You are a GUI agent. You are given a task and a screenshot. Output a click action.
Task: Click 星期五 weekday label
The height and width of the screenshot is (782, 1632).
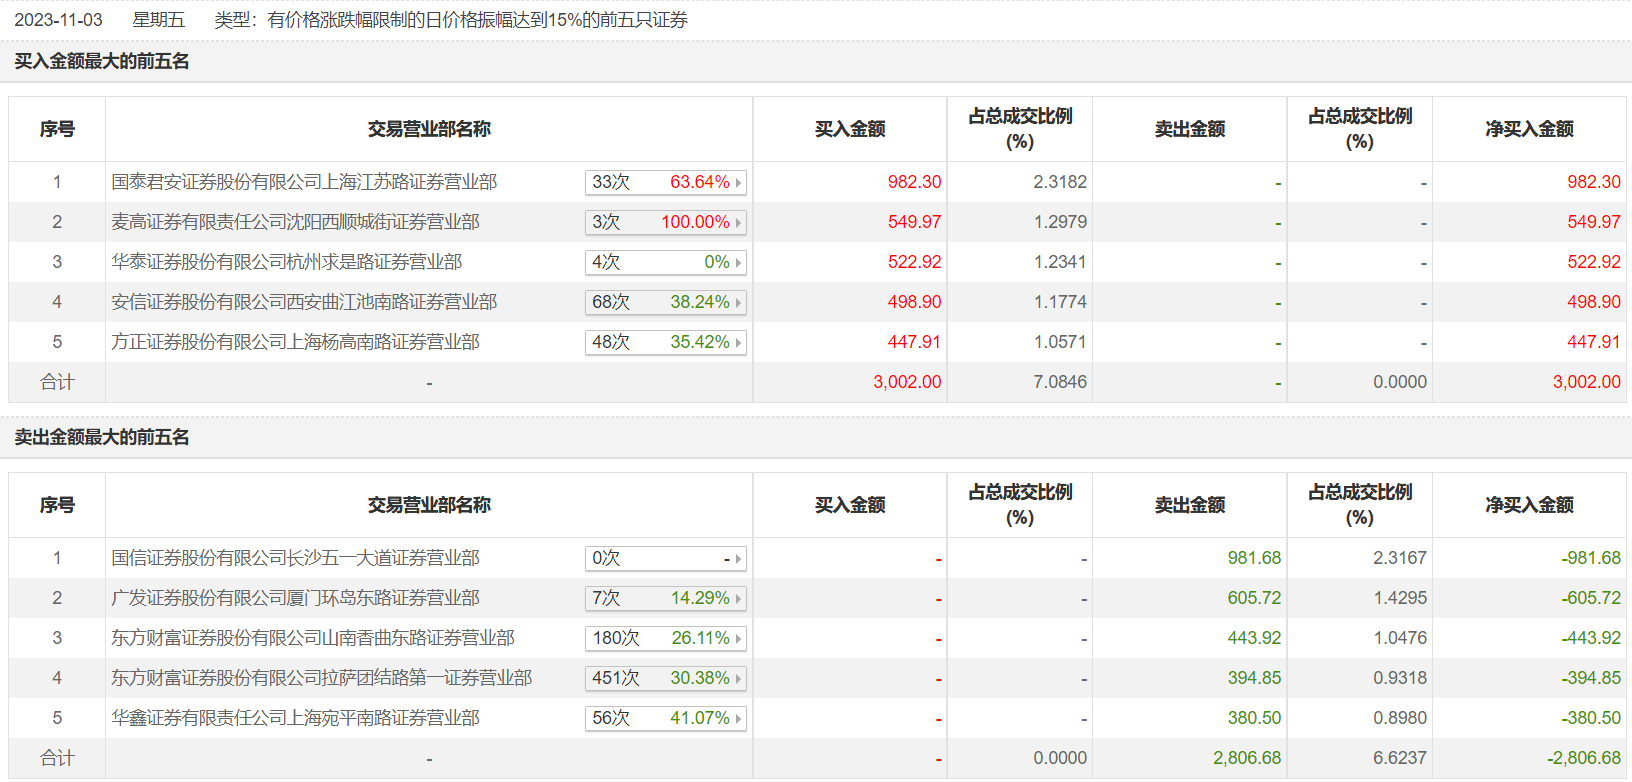(x=158, y=20)
